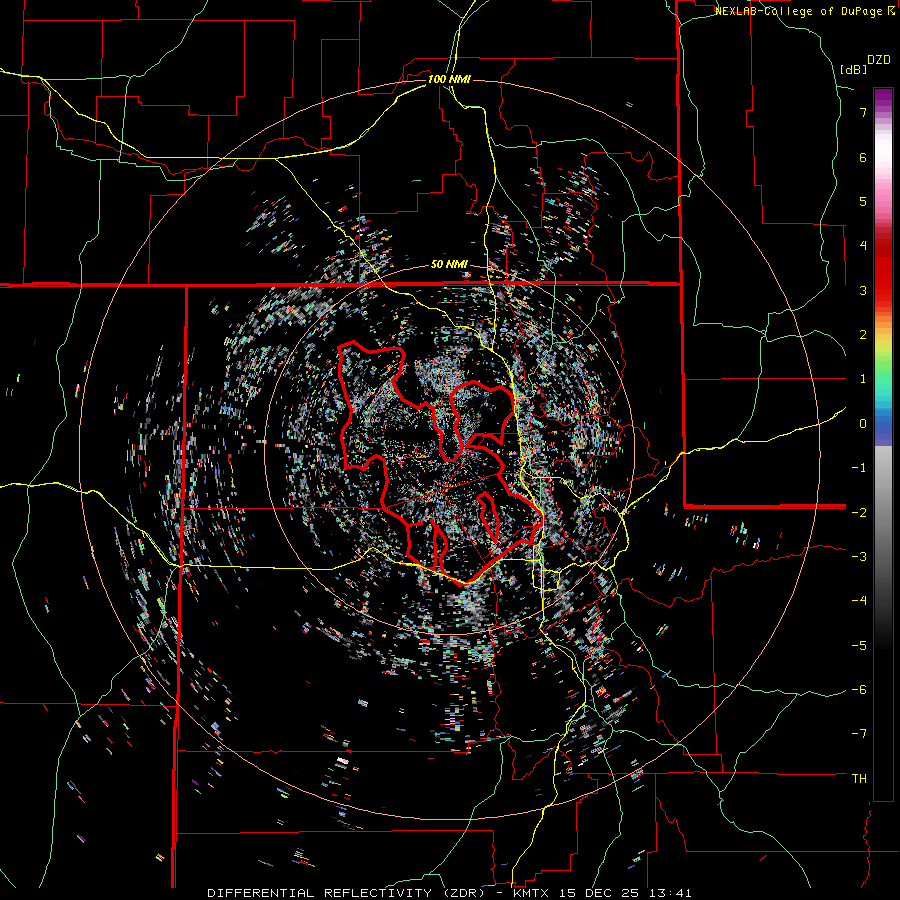
Task: Click the 1 dB scale value
Action: pyautogui.click(x=863, y=379)
